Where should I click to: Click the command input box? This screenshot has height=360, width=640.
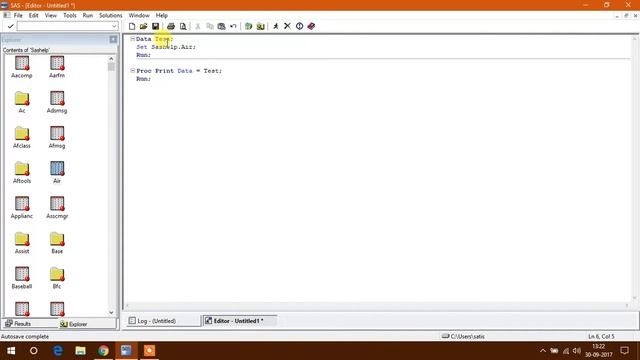[64, 26]
